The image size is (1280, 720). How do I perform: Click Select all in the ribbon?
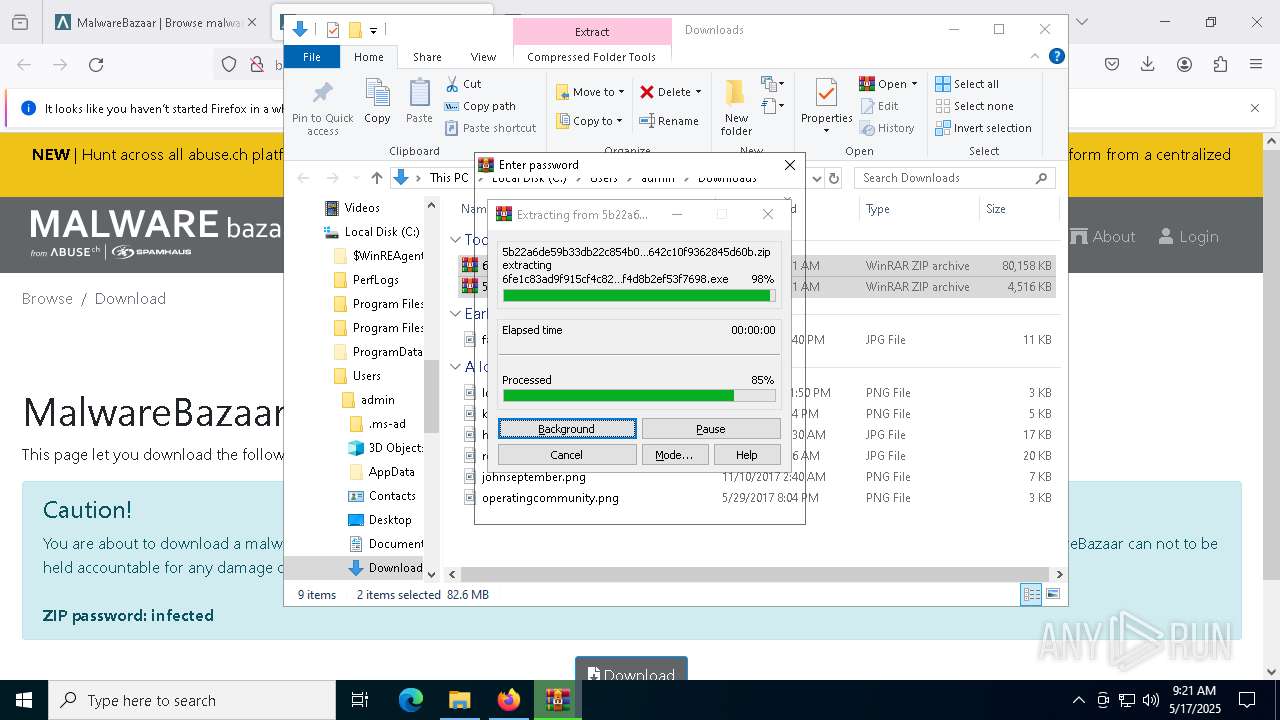[x=967, y=84]
